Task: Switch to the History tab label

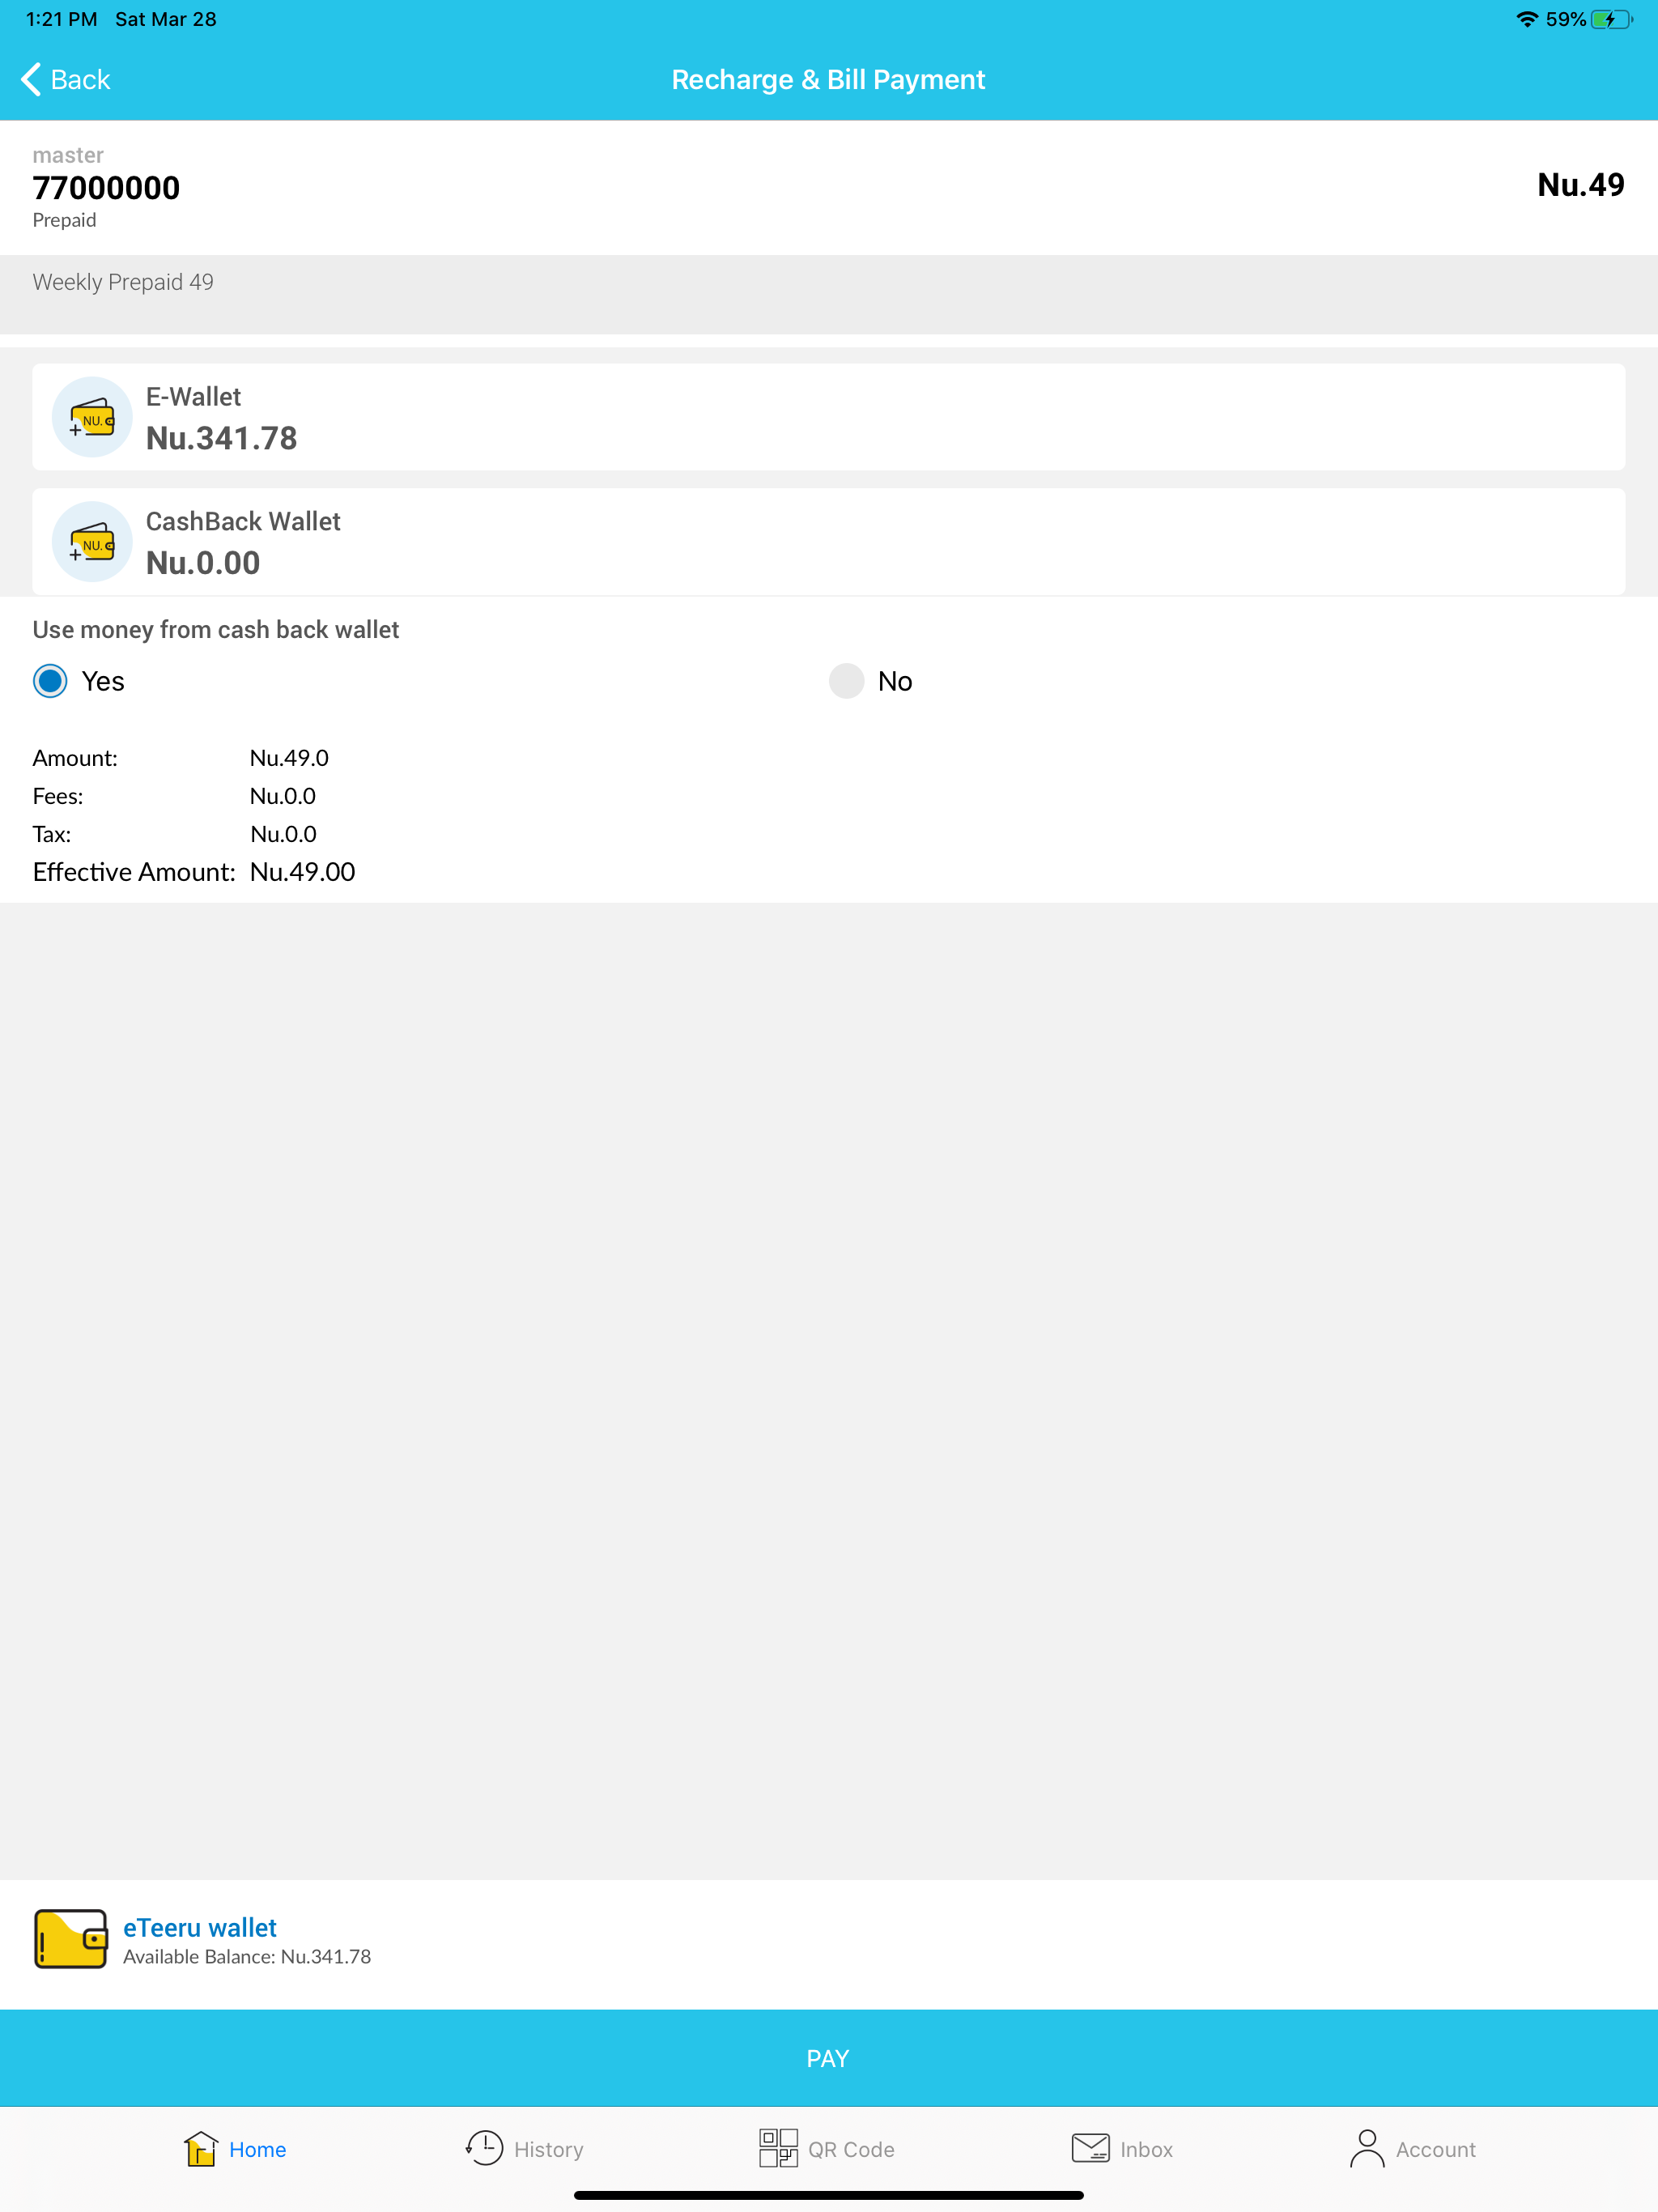Action: [549, 2149]
